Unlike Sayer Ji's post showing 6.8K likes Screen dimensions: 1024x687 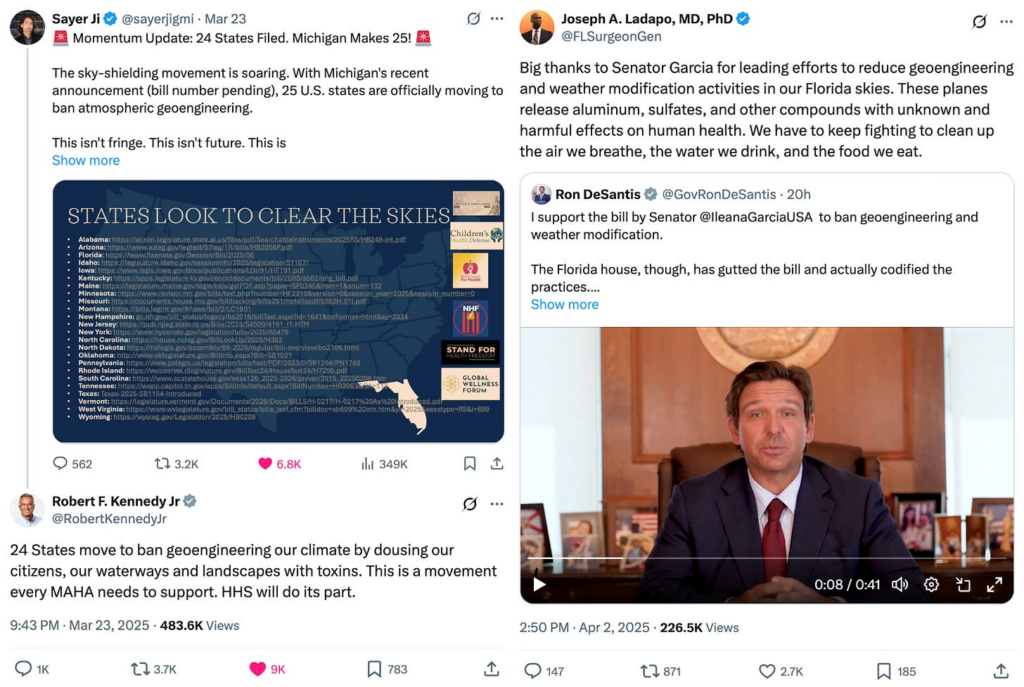[x=264, y=464]
